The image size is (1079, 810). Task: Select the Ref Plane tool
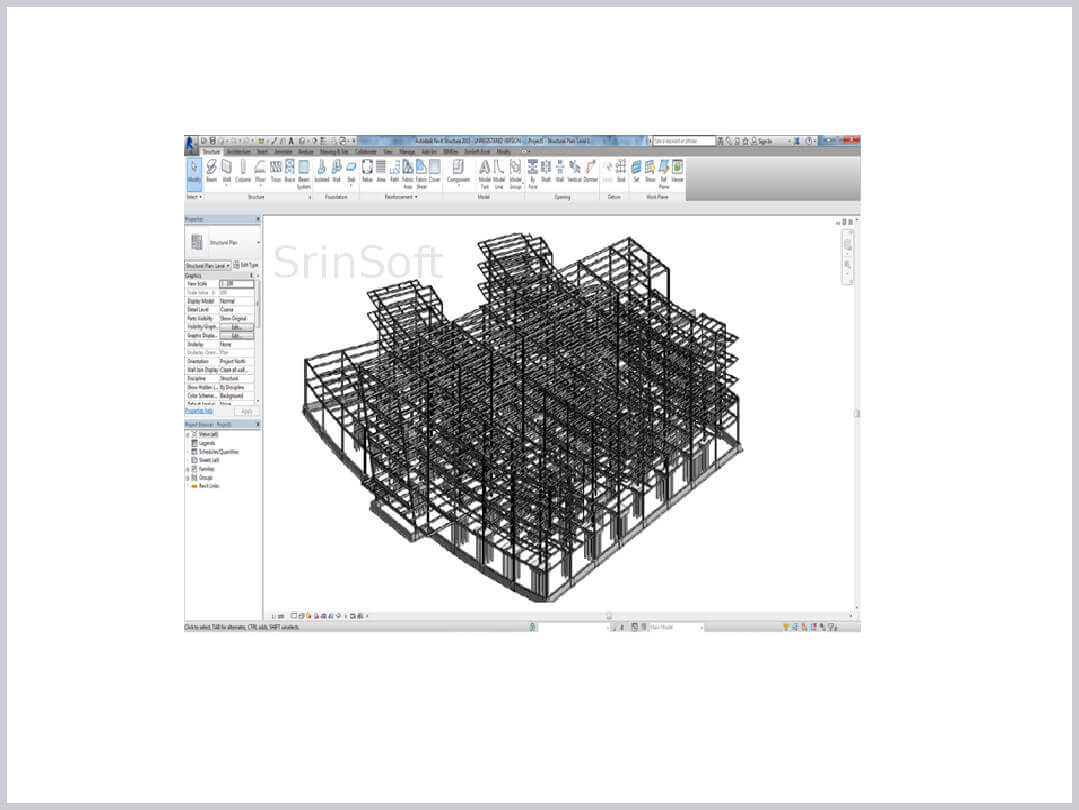664,174
